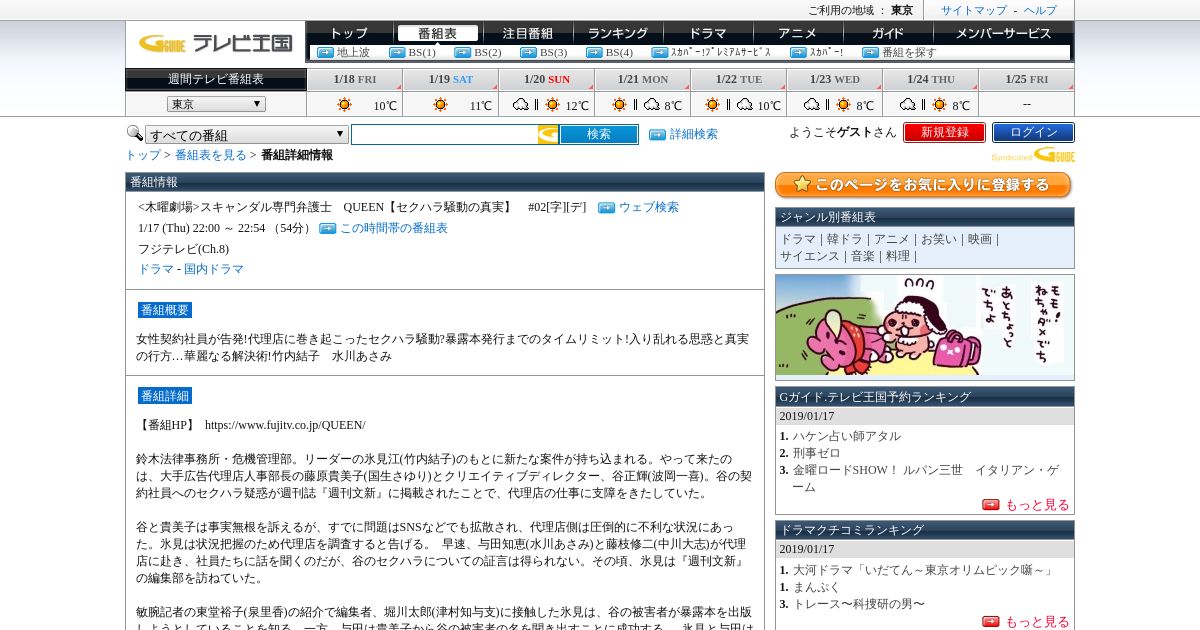Select the BS(2) sub-menu link
The image size is (1200, 630).
pyautogui.click(x=488, y=52)
